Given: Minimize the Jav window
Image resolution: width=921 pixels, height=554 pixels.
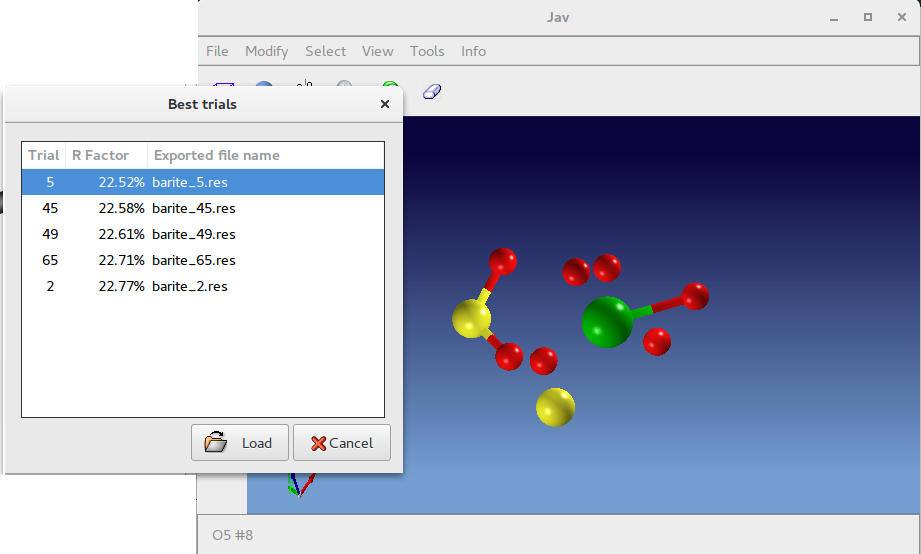Looking at the screenshot, I should tap(833, 18).
